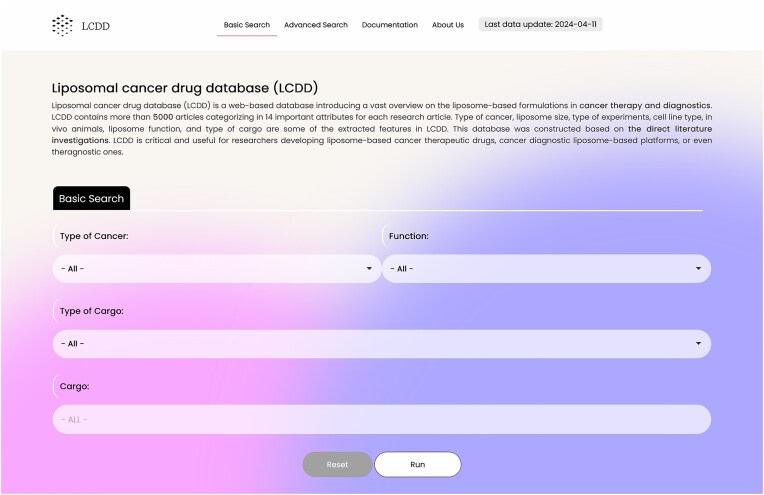Open the Basic Search nav item
This screenshot has width=764, height=495.
(247, 25)
